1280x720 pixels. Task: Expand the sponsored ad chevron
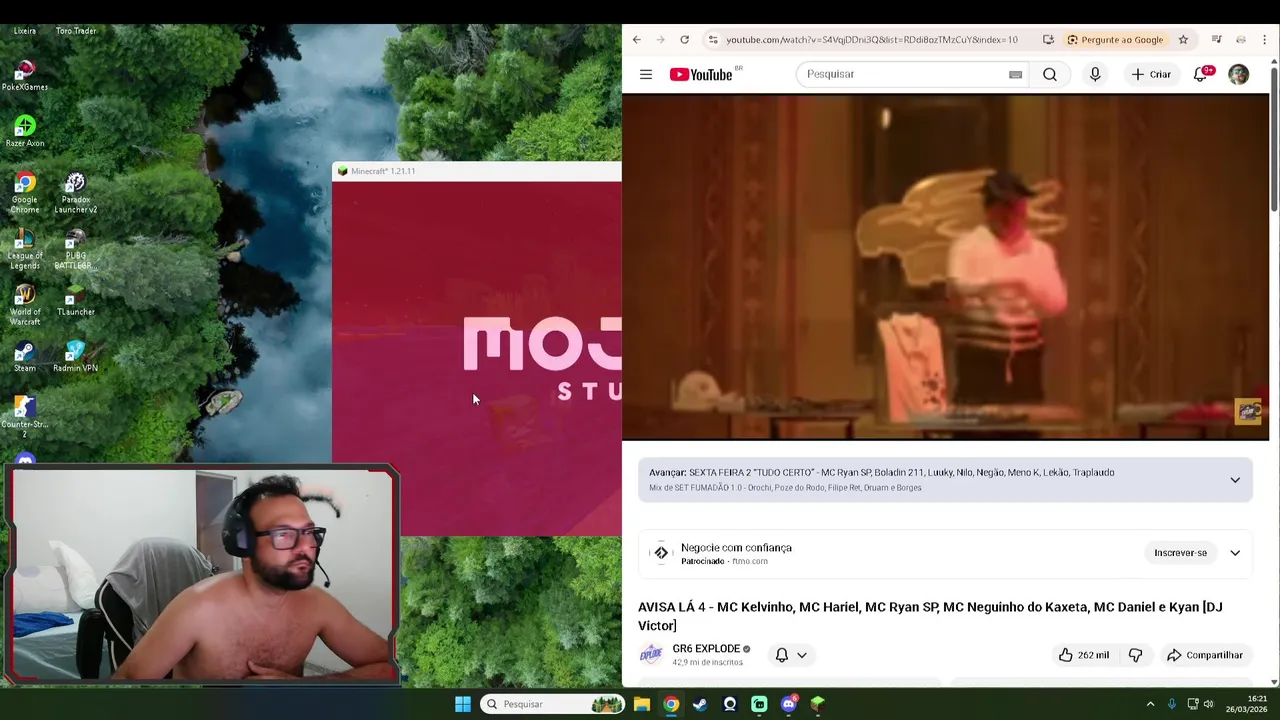[1235, 553]
